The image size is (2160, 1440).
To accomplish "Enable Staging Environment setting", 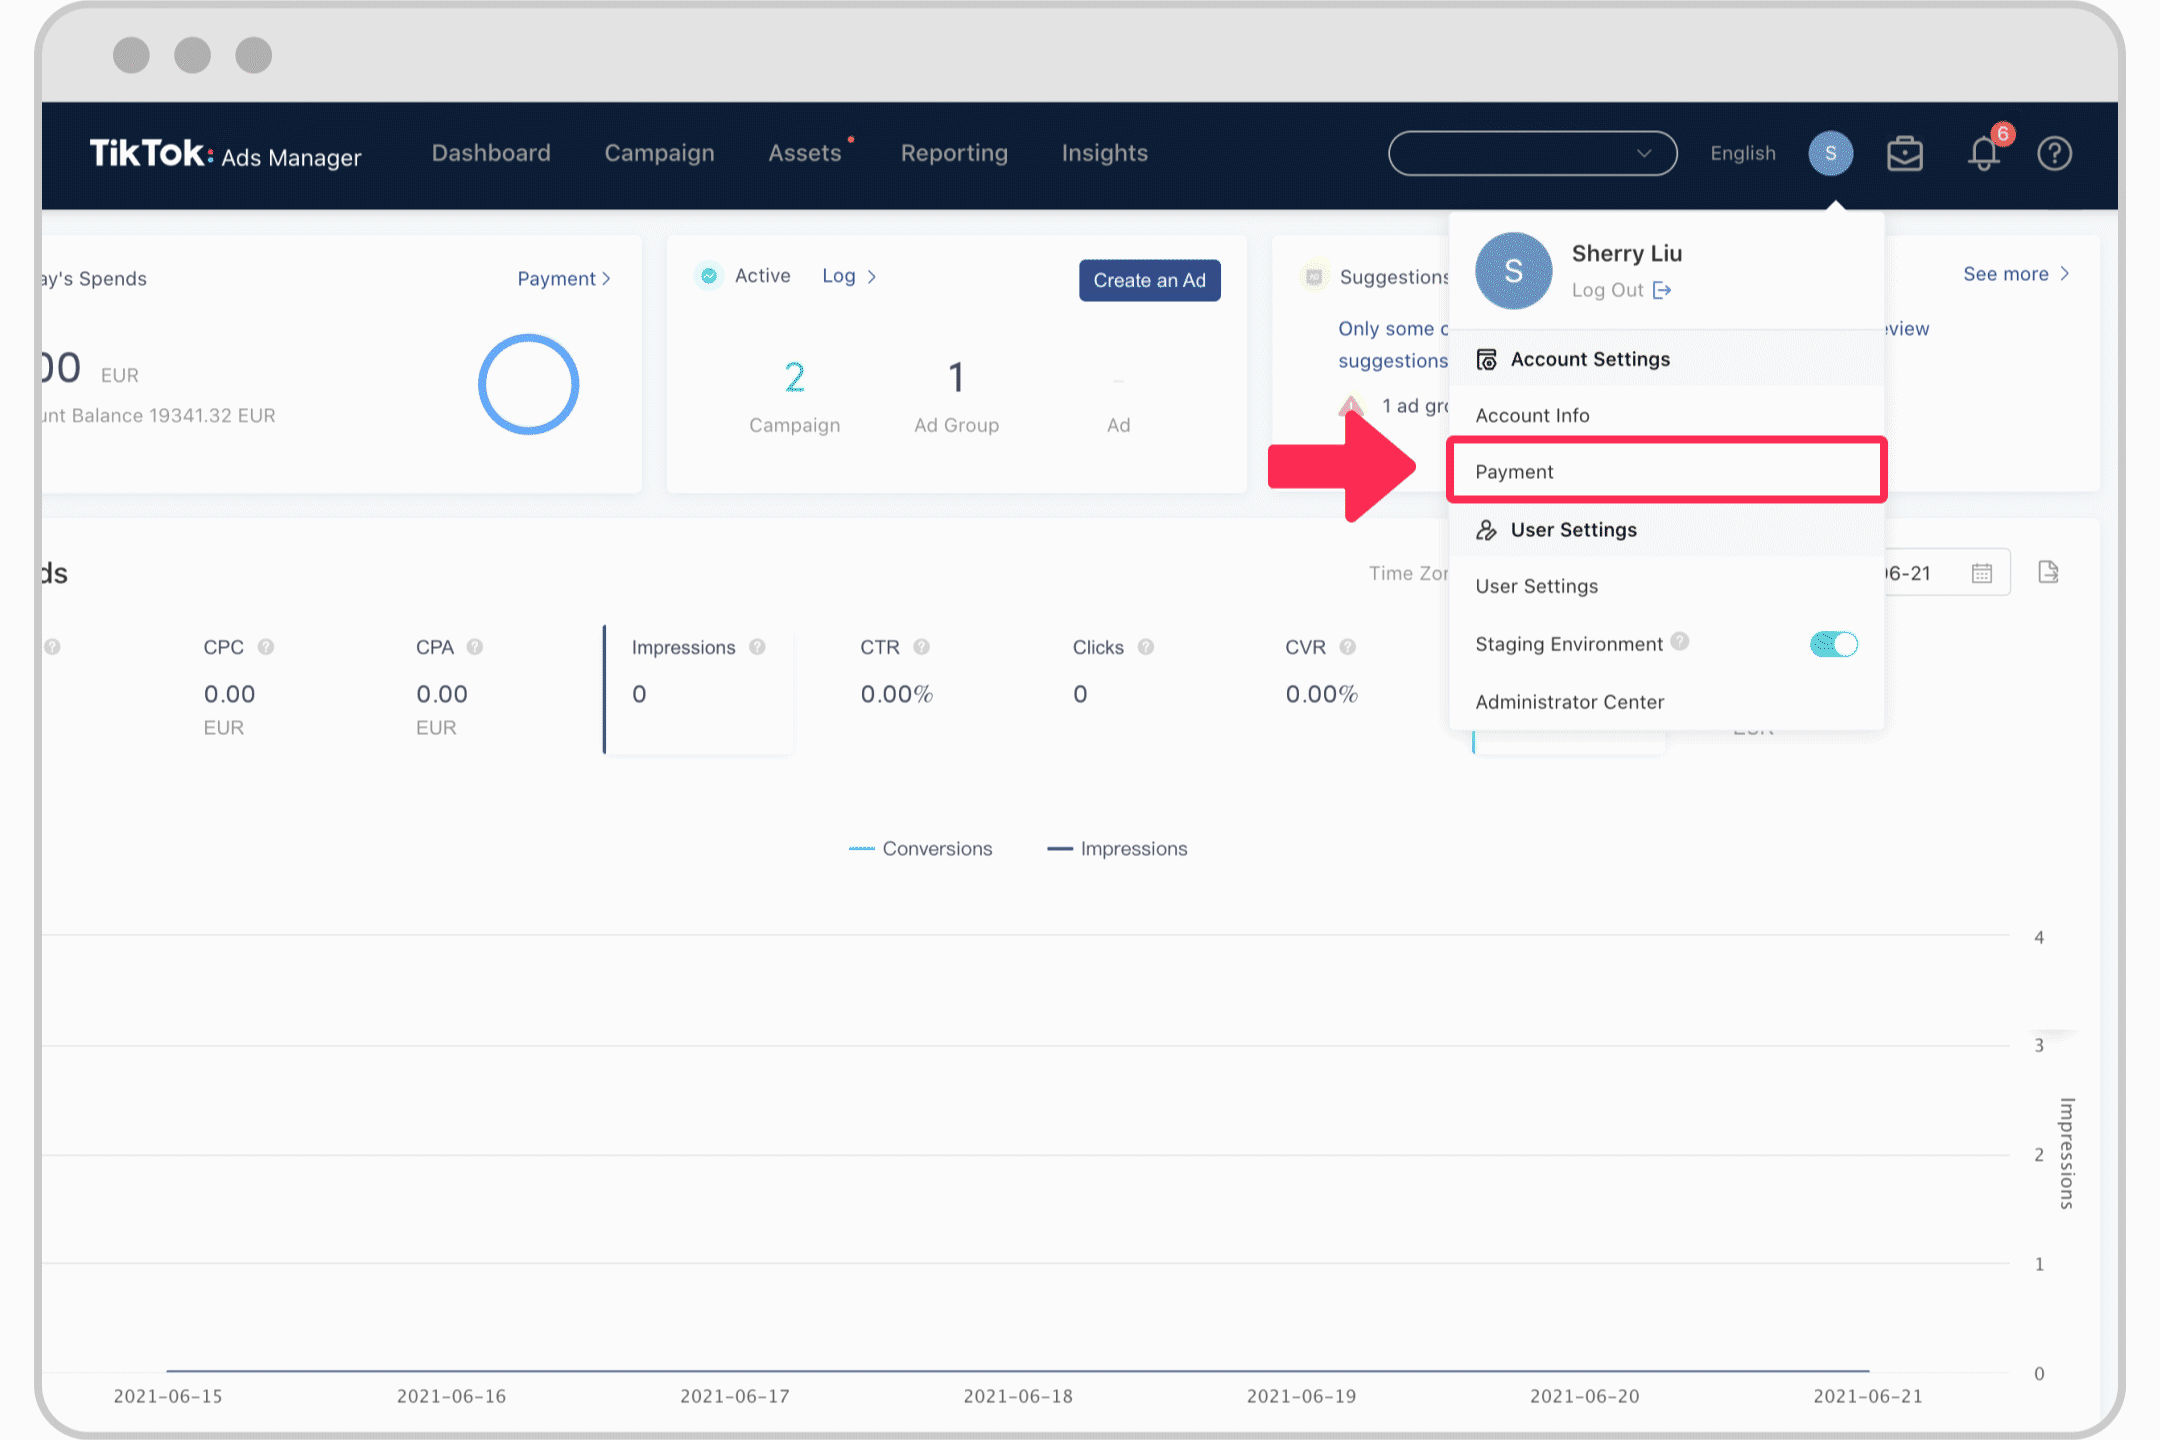I will tap(1832, 643).
